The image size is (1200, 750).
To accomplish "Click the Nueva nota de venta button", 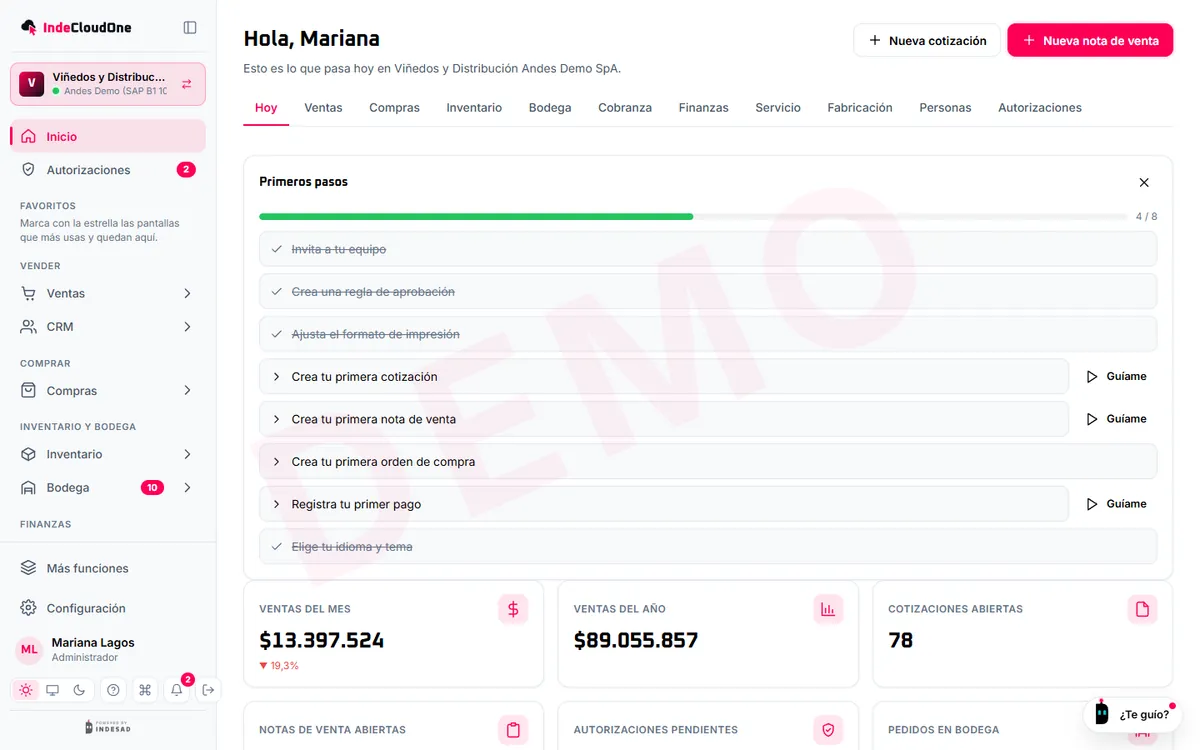I will click(1090, 41).
